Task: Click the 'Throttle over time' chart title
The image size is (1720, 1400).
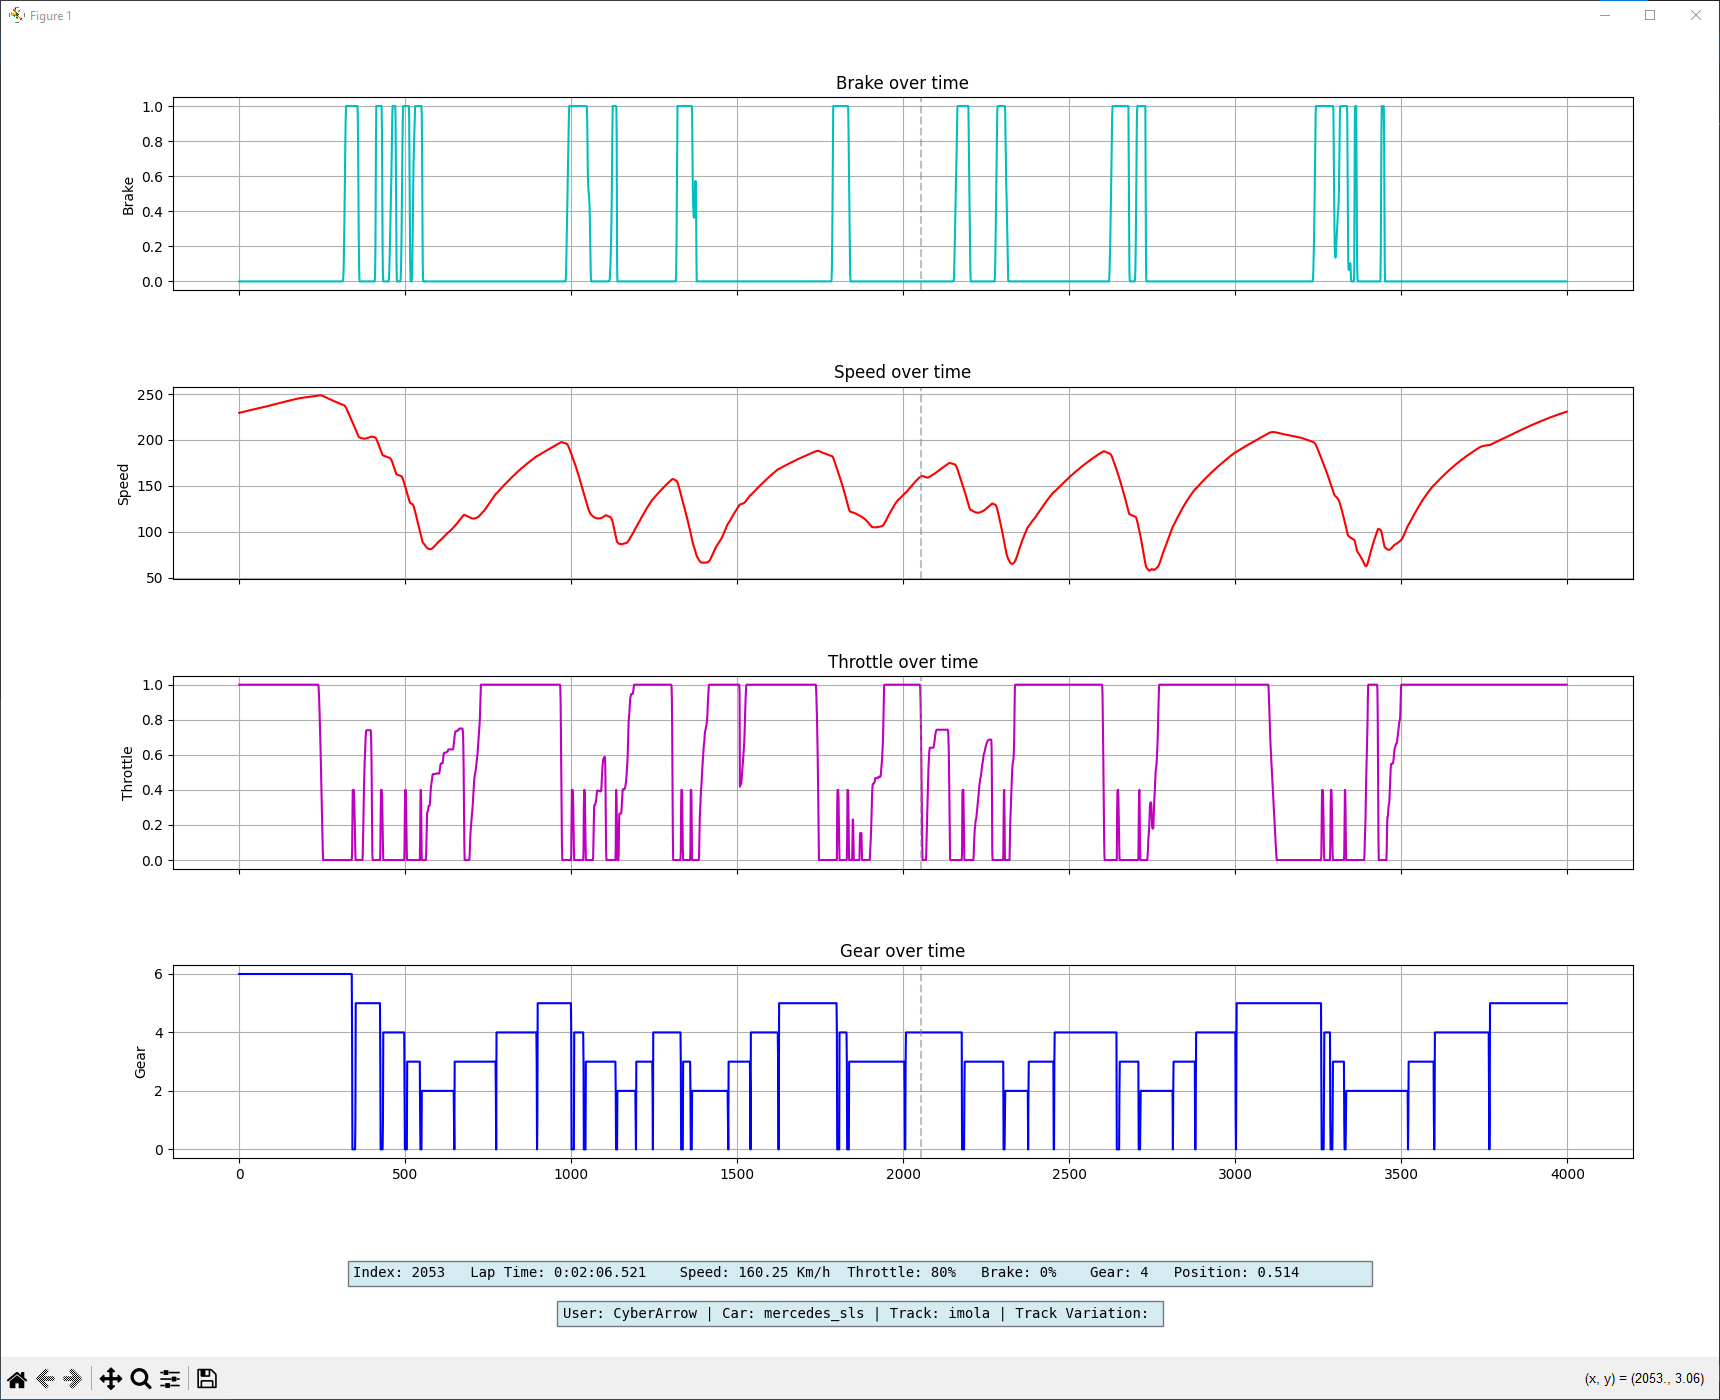Action: click(903, 662)
